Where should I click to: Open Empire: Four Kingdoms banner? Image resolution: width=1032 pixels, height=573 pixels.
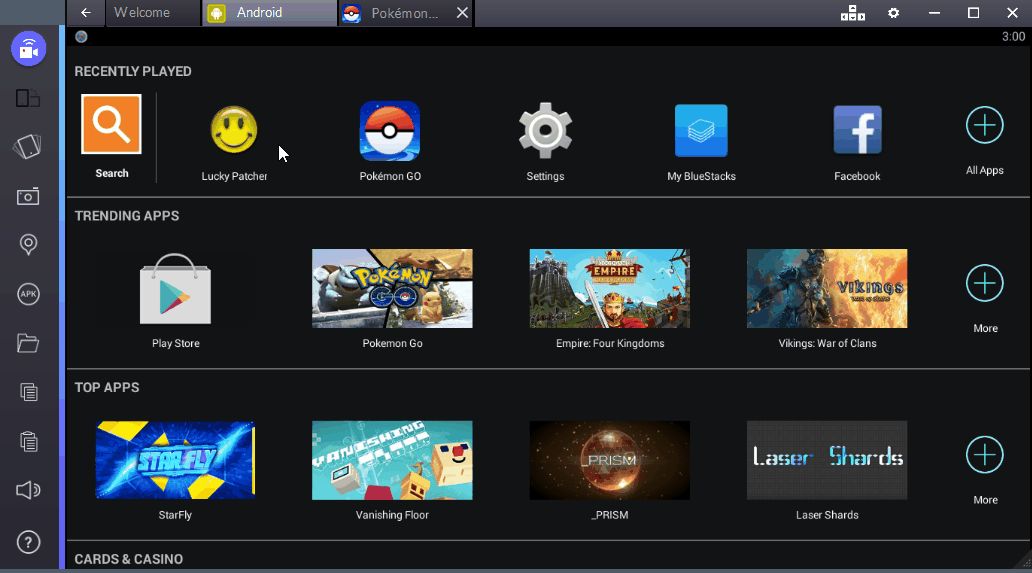pos(609,288)
